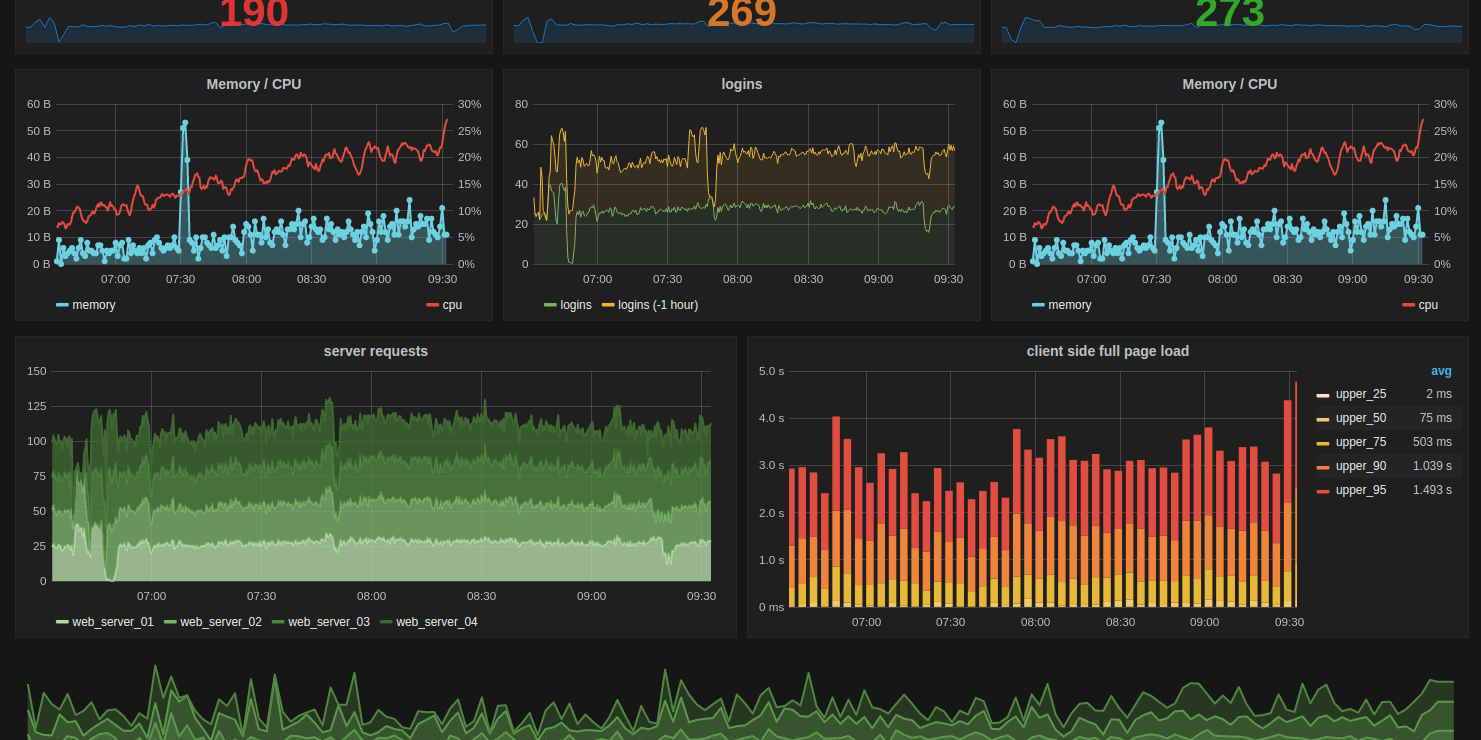Open the server requests panel title menu
1481x740 pixels.
pos(376,351)
